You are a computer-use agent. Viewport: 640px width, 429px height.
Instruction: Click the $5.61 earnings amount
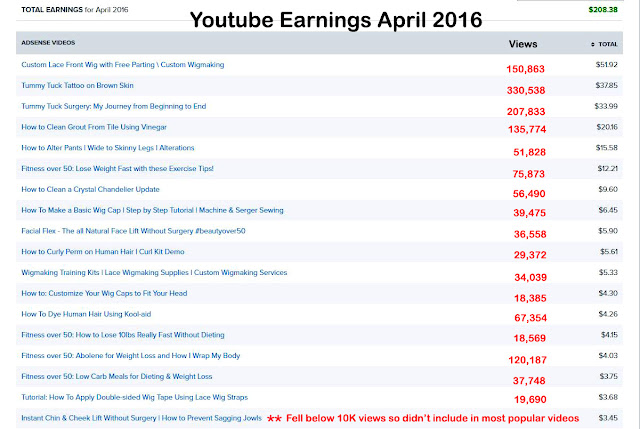609,252
